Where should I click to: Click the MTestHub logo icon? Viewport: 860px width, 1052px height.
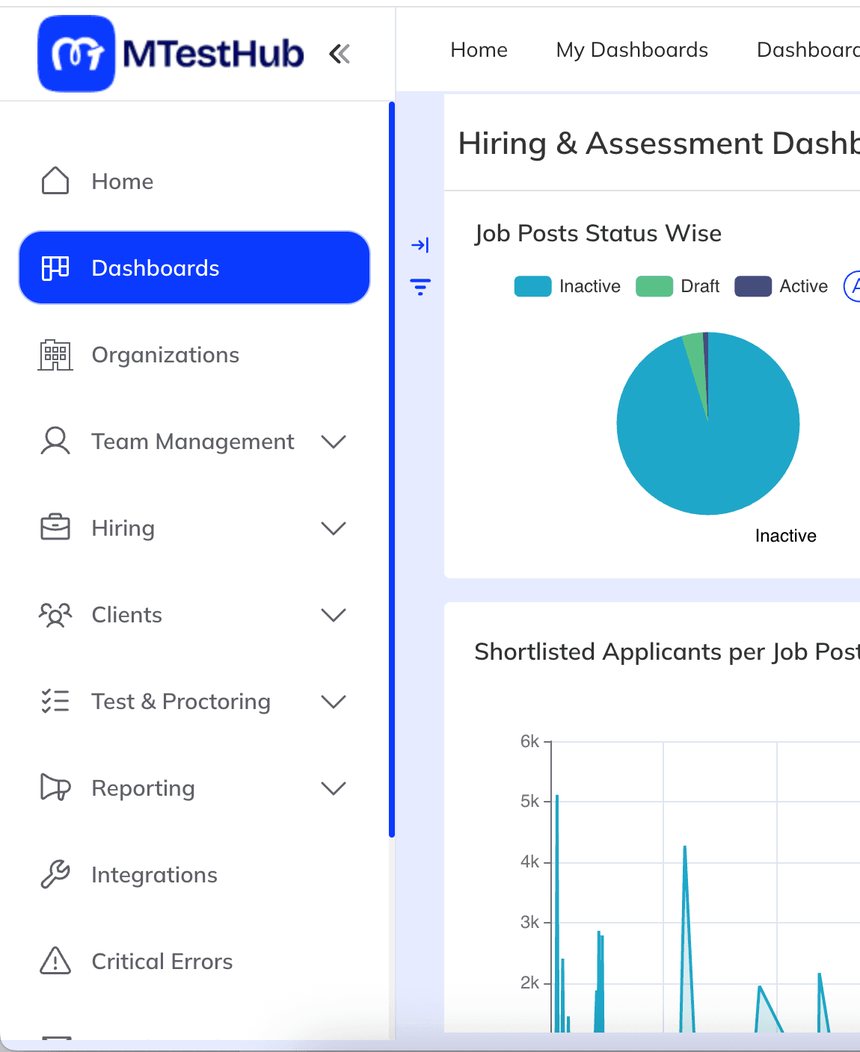pos(76,53)
